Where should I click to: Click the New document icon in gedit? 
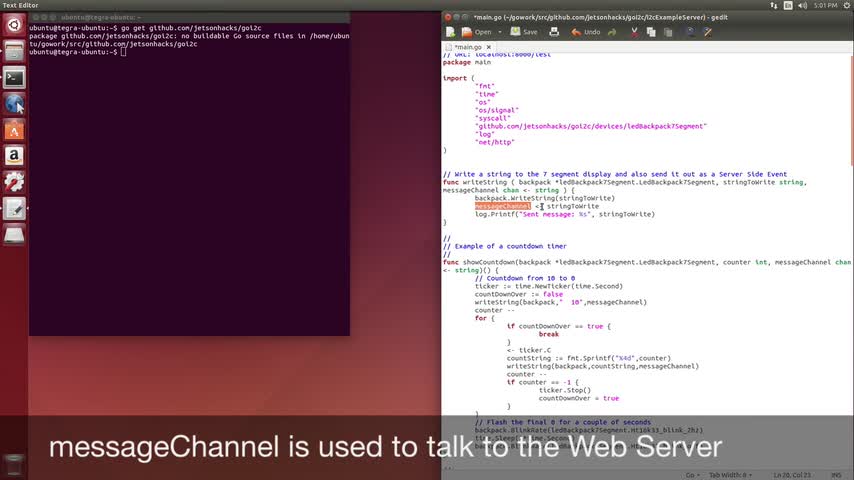(x=450, y=32)
